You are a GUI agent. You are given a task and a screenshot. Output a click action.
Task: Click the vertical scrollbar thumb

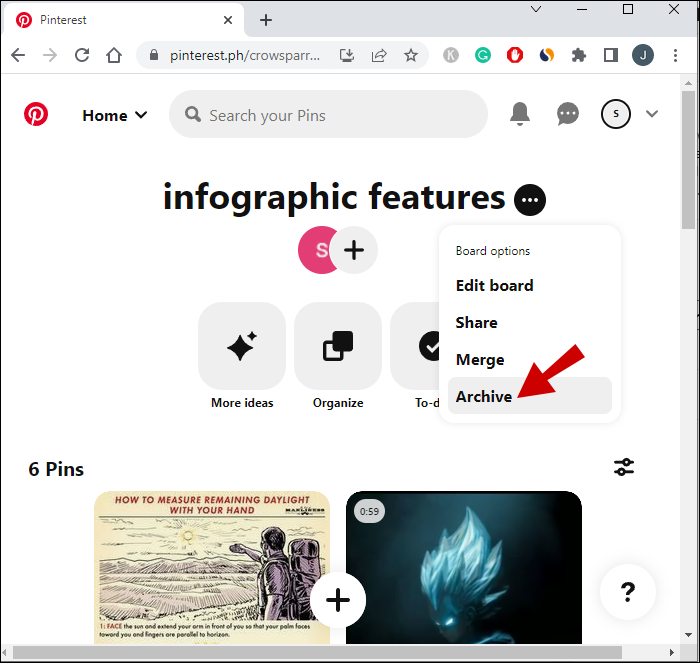point(688,160)
